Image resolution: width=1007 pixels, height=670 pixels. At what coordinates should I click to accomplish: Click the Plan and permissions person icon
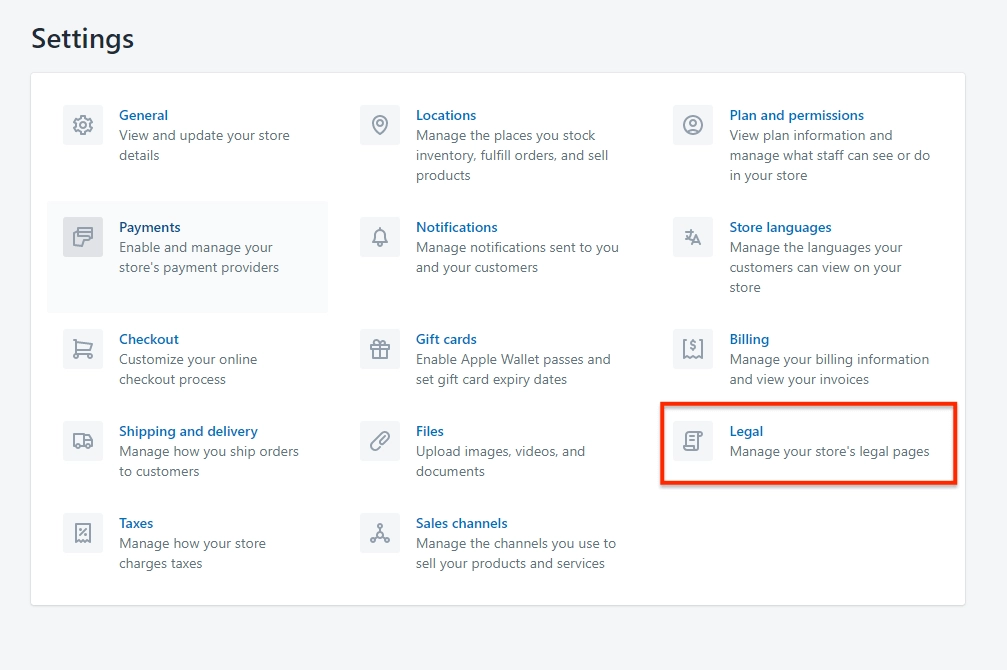tap(692, 125)
